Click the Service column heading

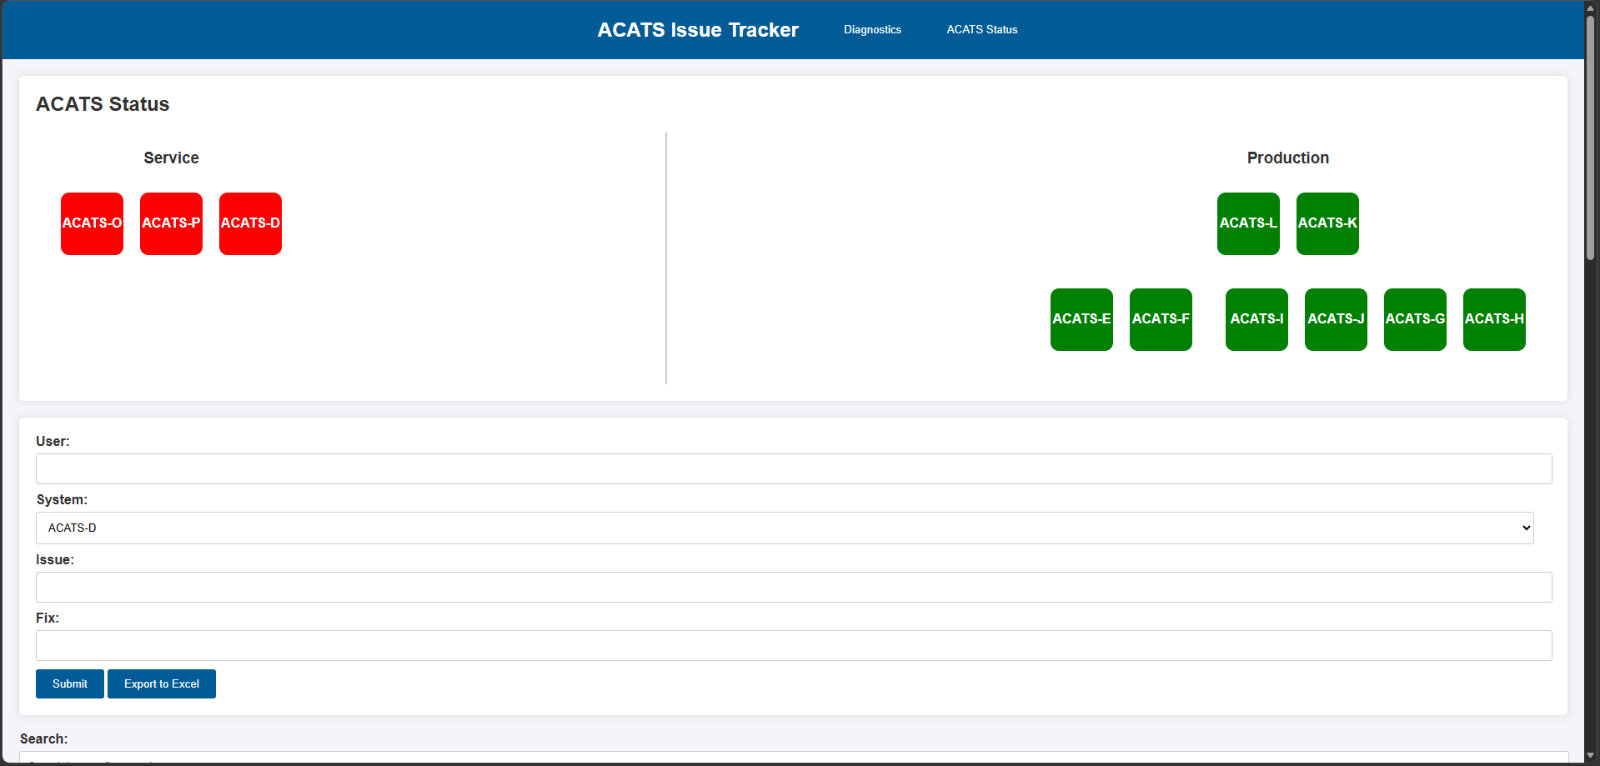tap(171, 158)
